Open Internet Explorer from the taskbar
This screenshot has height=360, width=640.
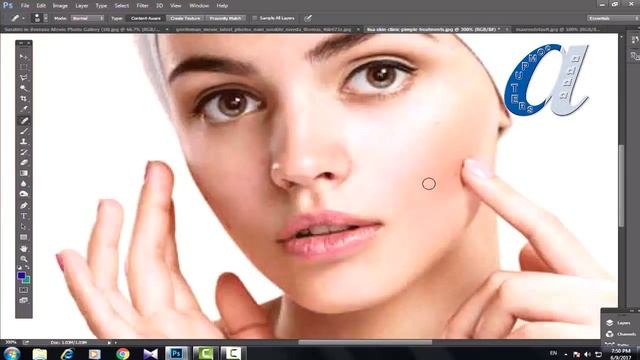pyautogui.click(x=67, y=354)
